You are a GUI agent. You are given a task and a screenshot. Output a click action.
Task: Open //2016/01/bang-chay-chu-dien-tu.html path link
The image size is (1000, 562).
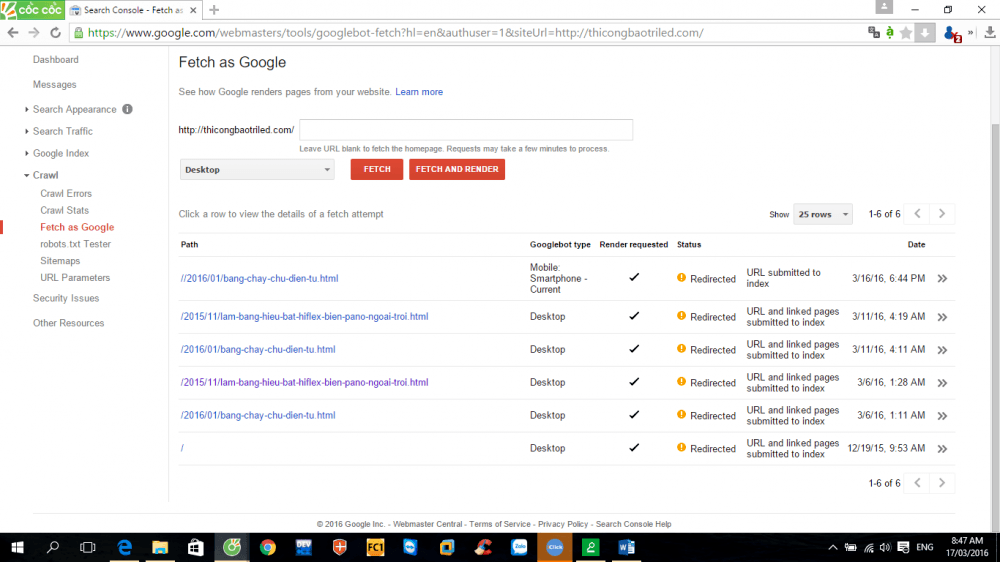[x=260, y=278]
